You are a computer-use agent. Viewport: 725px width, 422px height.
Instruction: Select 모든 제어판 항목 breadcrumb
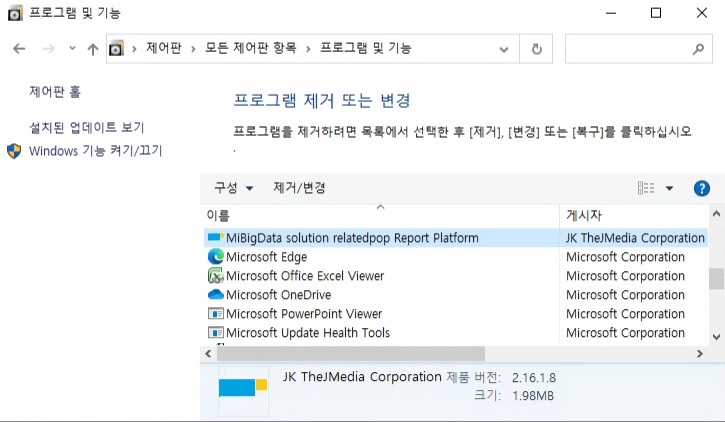(251, 48)
